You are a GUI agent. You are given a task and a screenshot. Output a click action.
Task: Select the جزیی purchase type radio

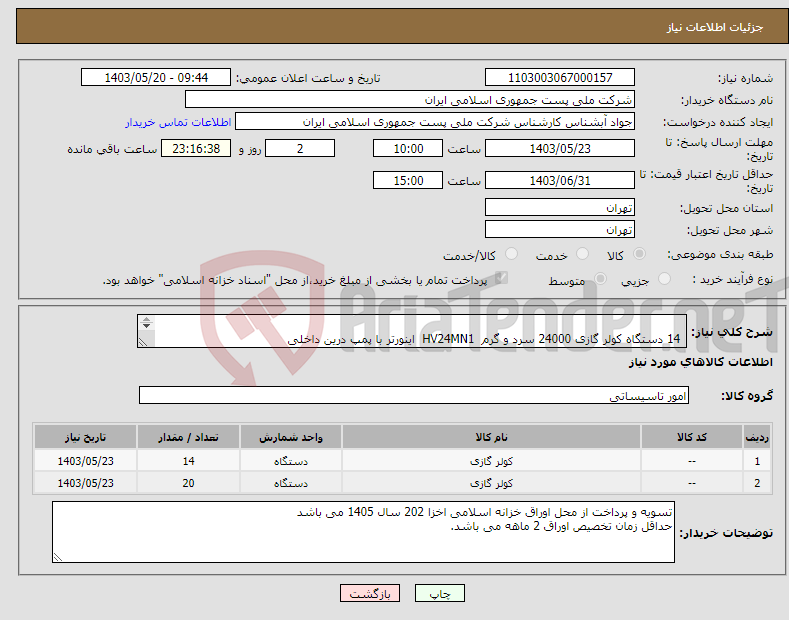tap(664, 278)
